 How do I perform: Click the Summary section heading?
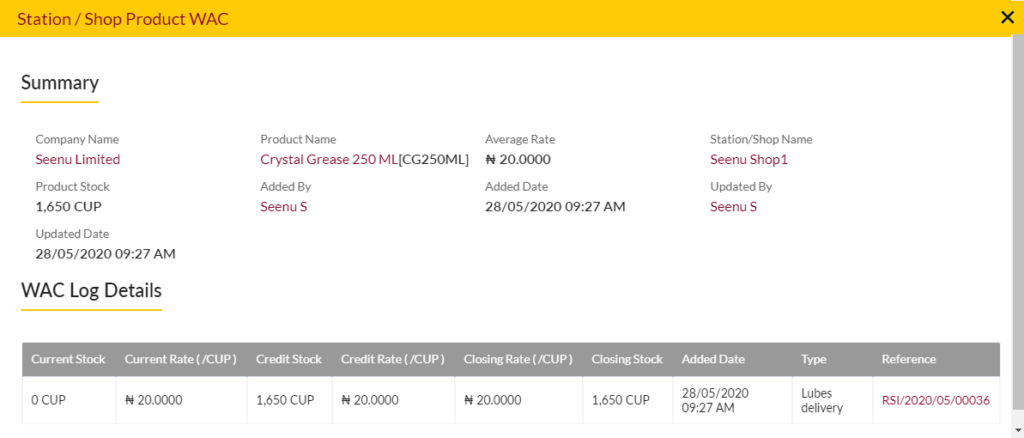click(60, 83)
